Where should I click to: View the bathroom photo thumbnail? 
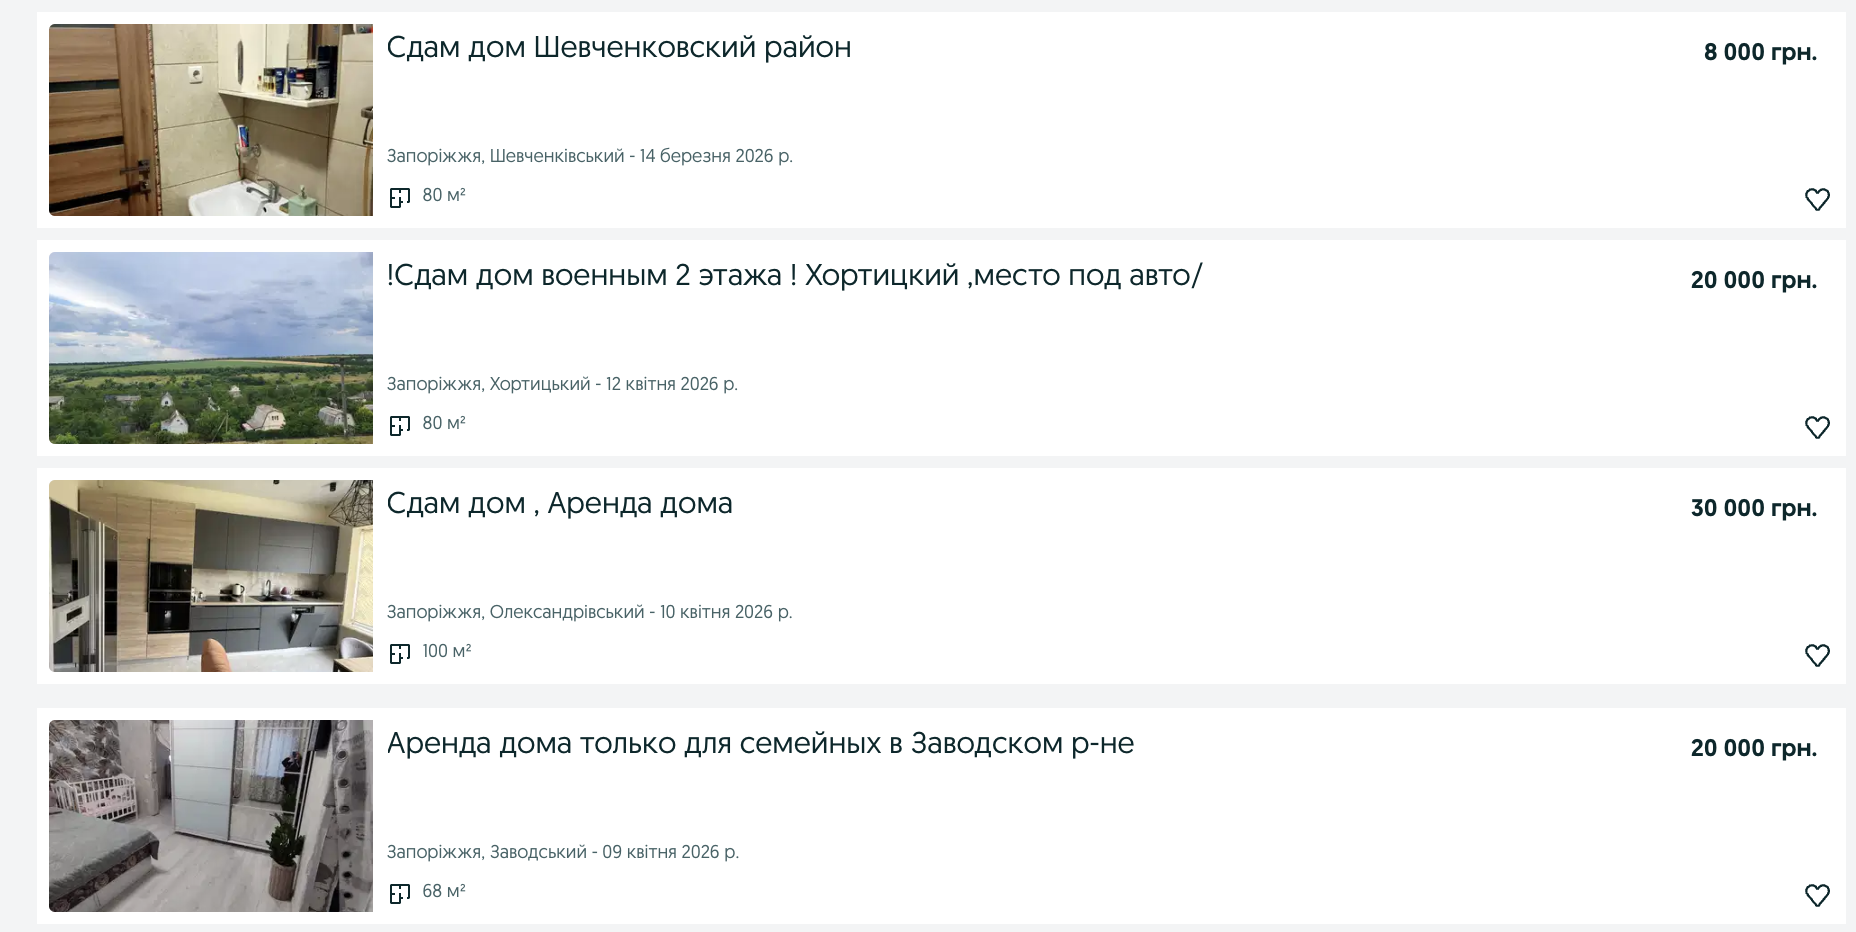pyautogui.click(x=211, y=120)
